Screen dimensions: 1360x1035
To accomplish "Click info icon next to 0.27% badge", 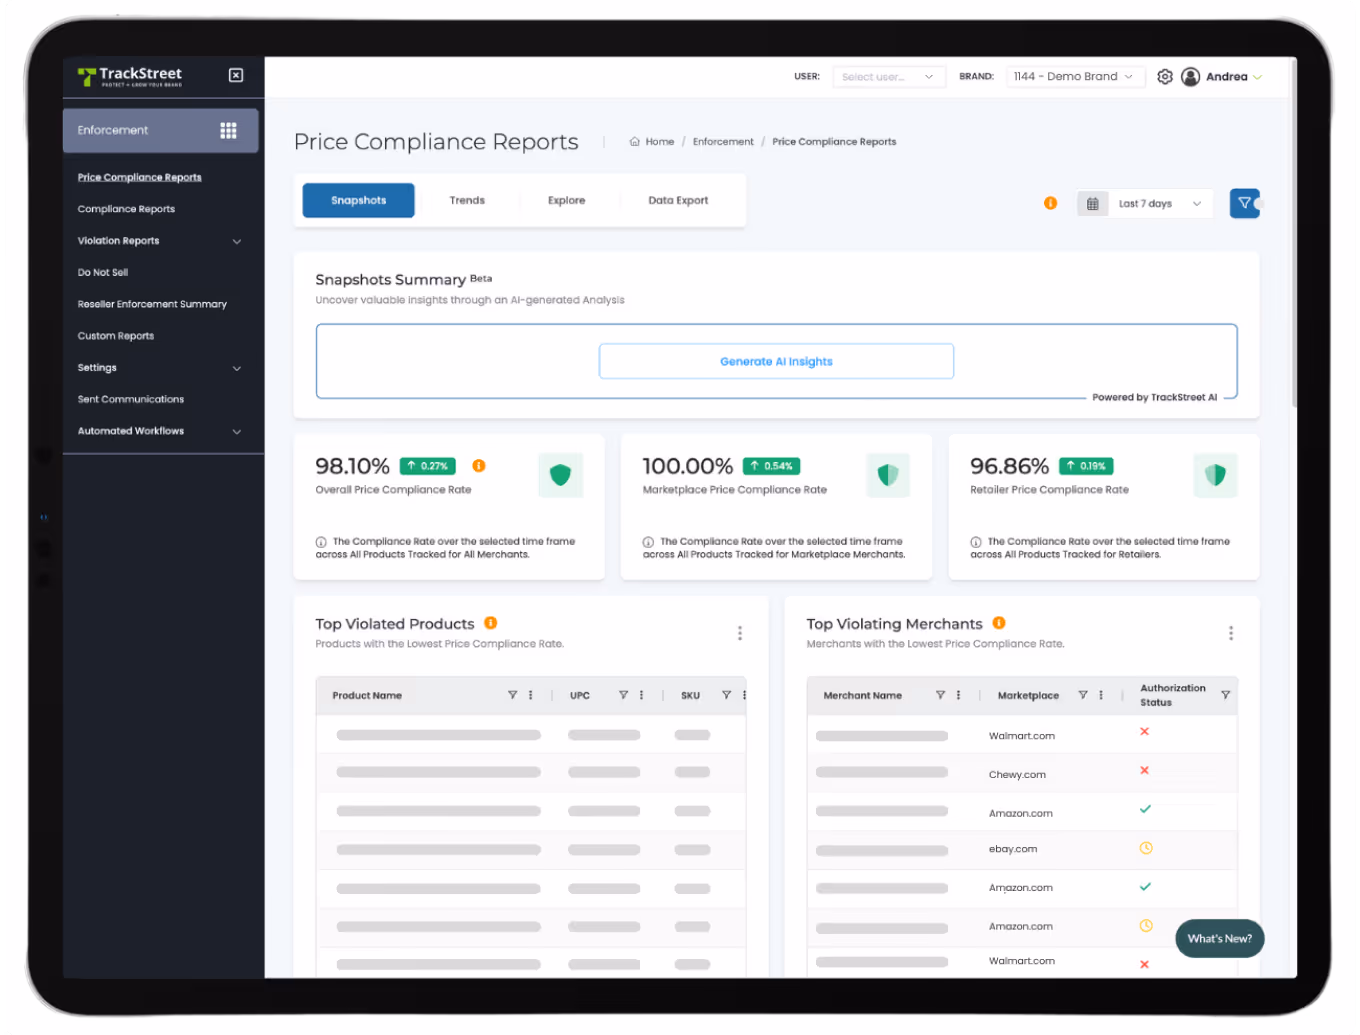I will coord(479,466).
